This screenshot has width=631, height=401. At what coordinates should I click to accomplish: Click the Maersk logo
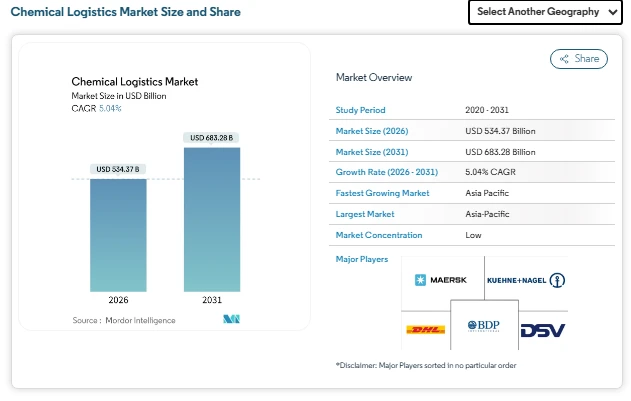point(440,279)
